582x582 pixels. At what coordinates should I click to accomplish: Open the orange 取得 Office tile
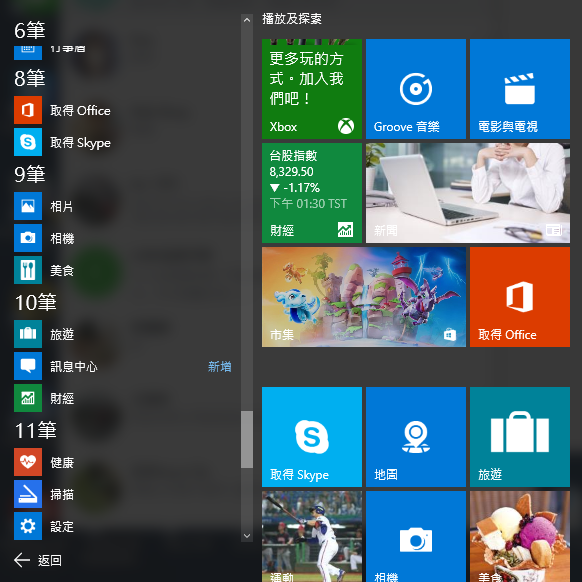[520, 297]
